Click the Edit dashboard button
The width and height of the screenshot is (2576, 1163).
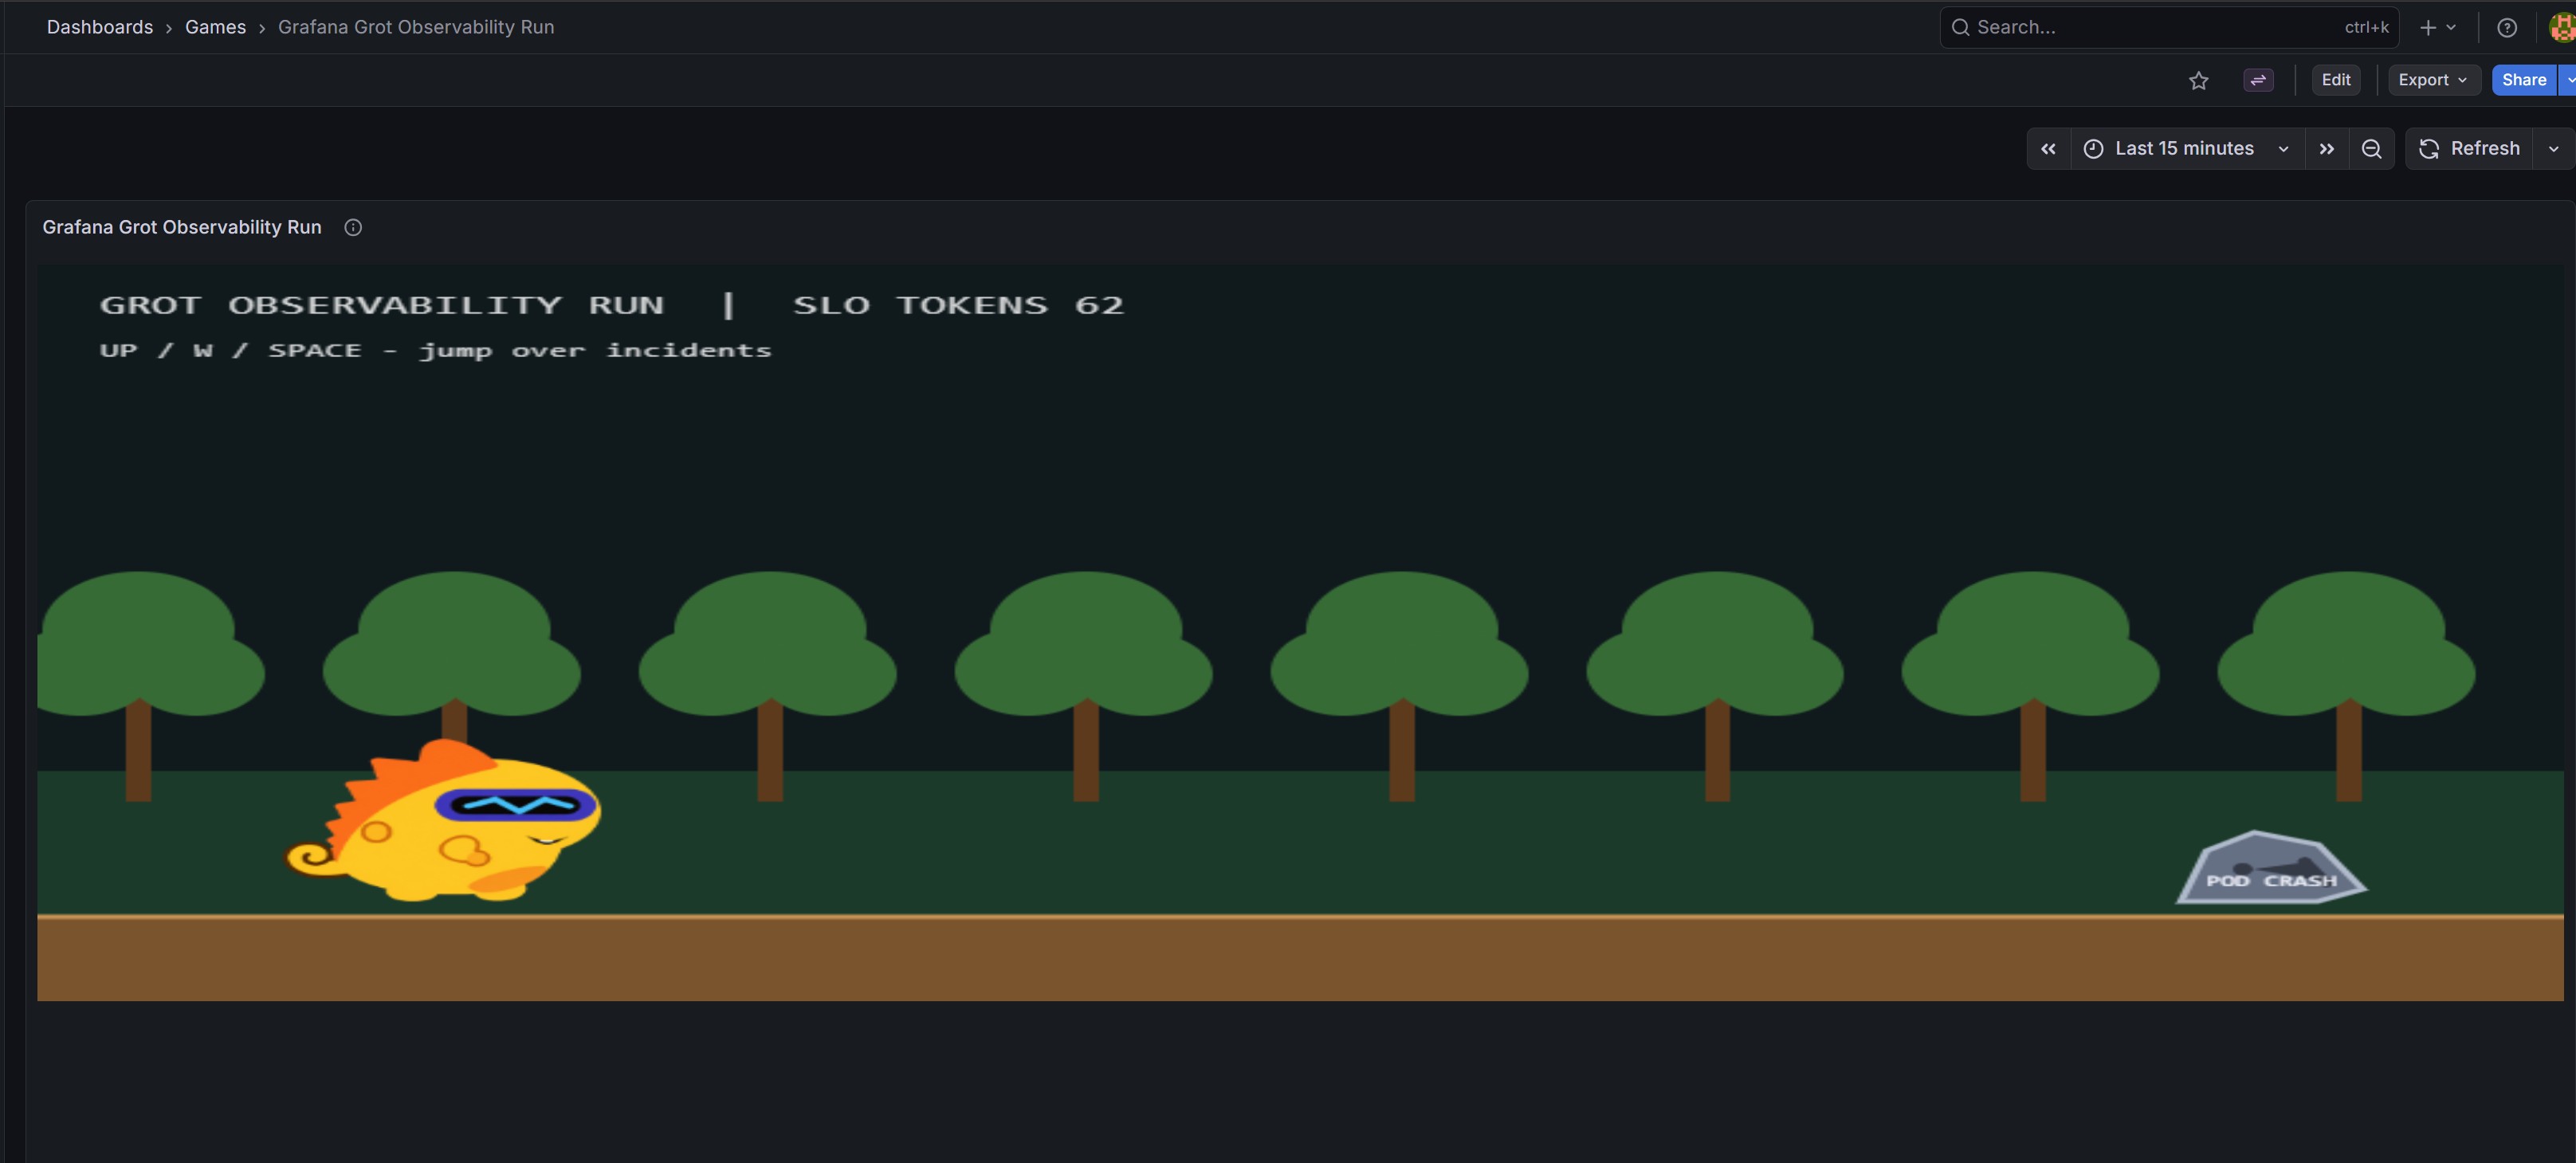pyautogui.click(x=2335, y=80)
